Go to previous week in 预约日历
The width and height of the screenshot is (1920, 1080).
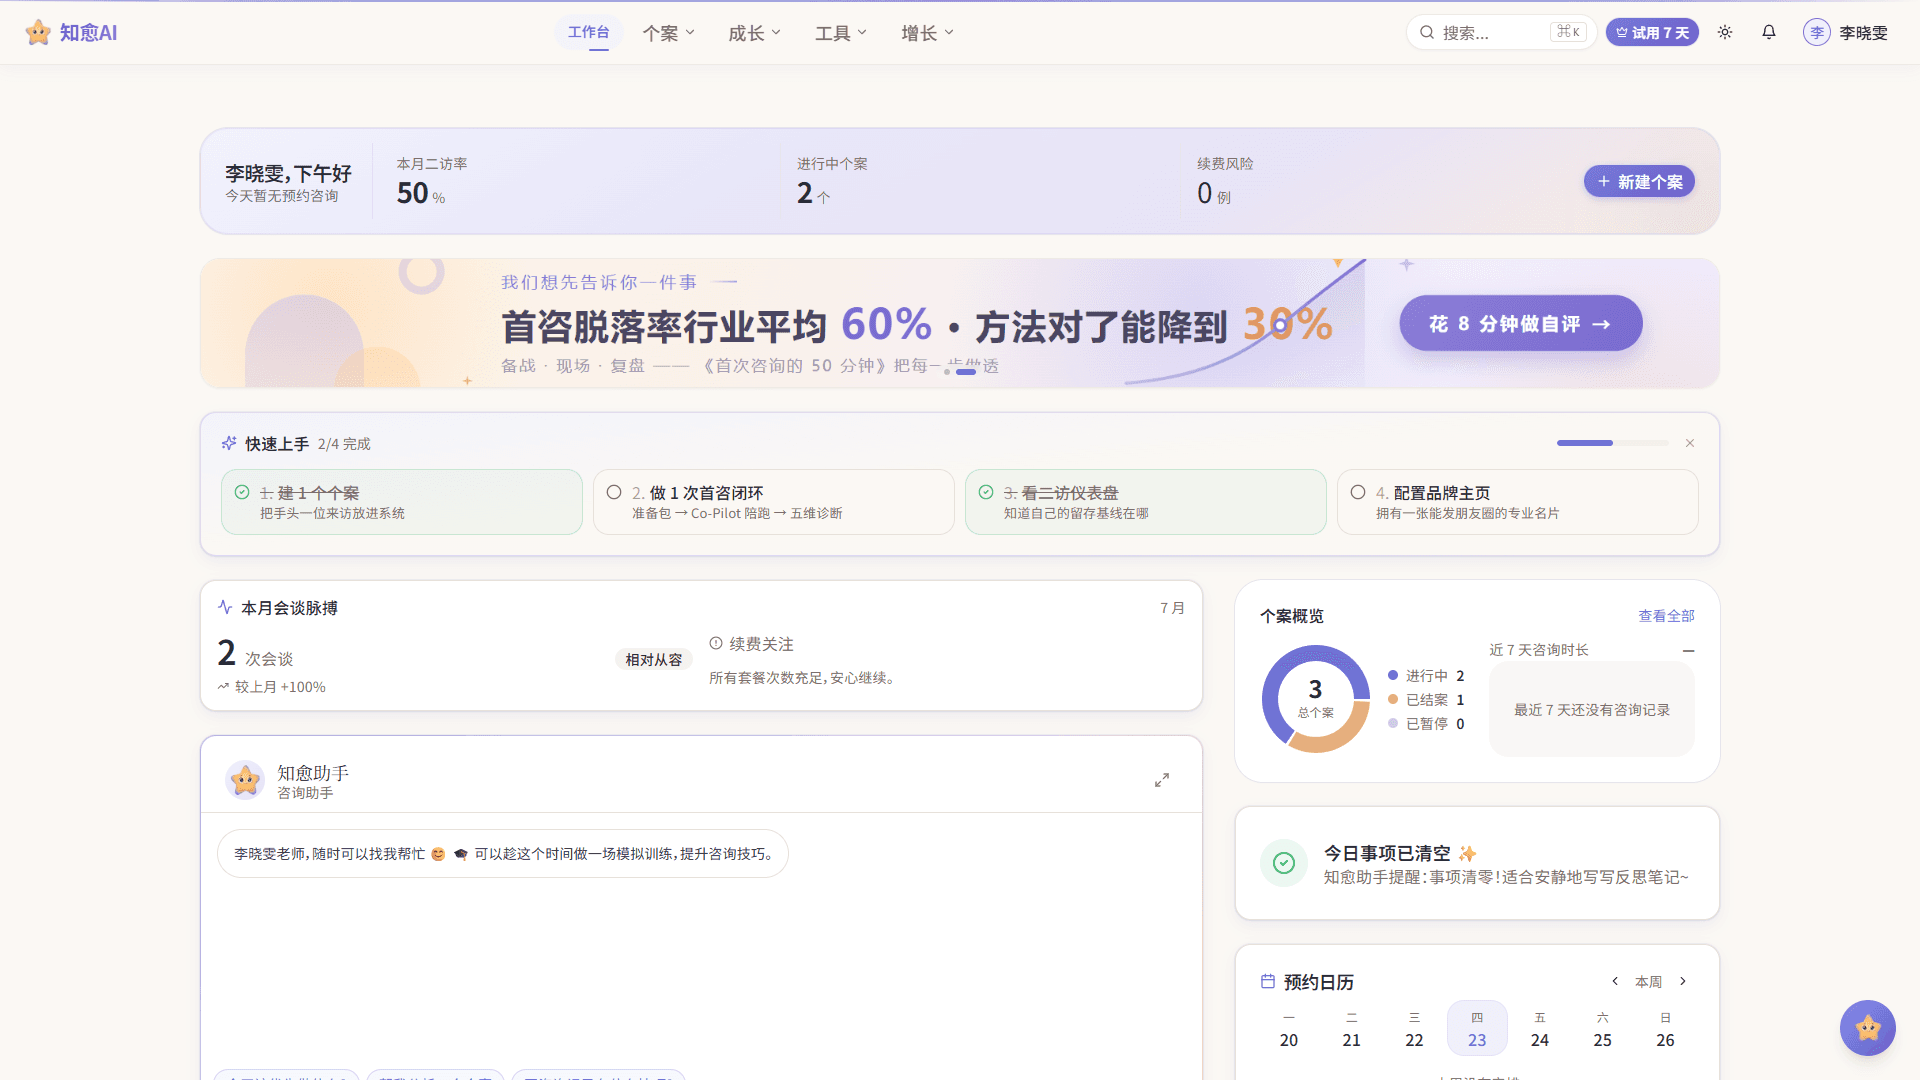coord(1615,981)
